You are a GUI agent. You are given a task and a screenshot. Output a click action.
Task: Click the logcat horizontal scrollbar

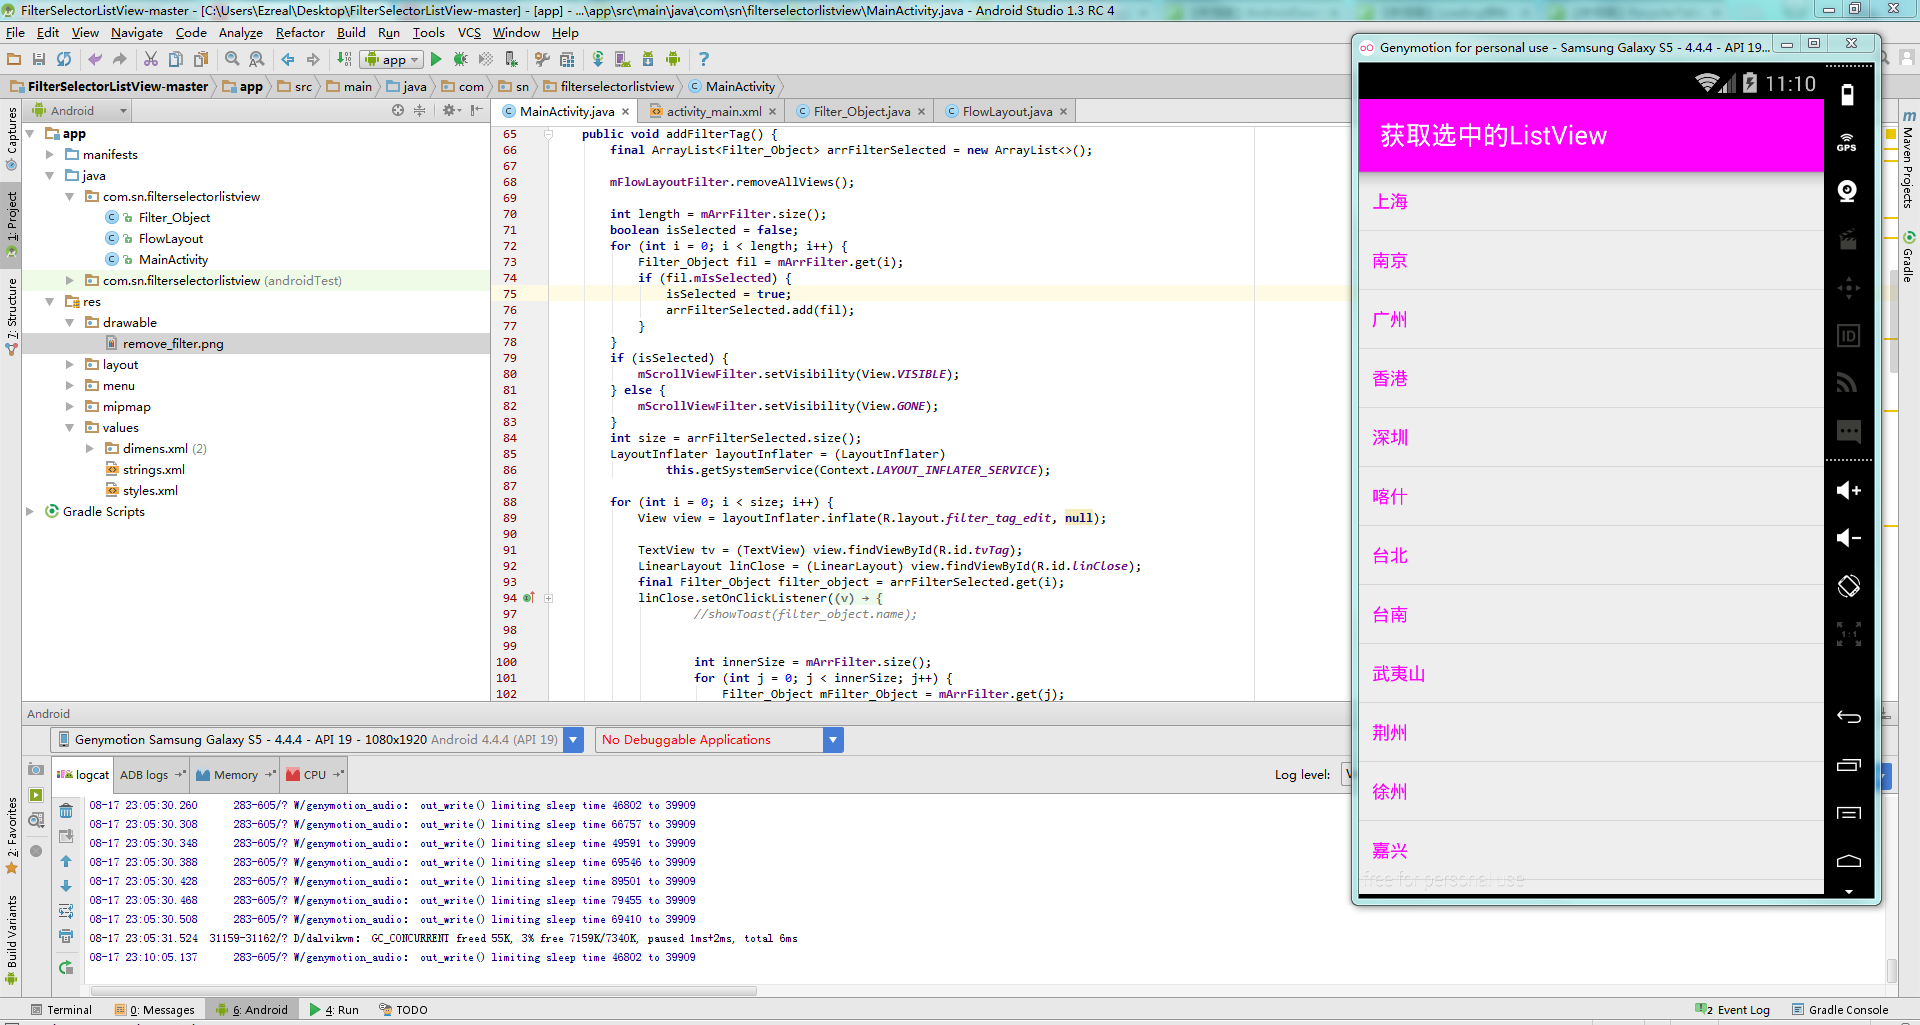click(x=423, y=991)
